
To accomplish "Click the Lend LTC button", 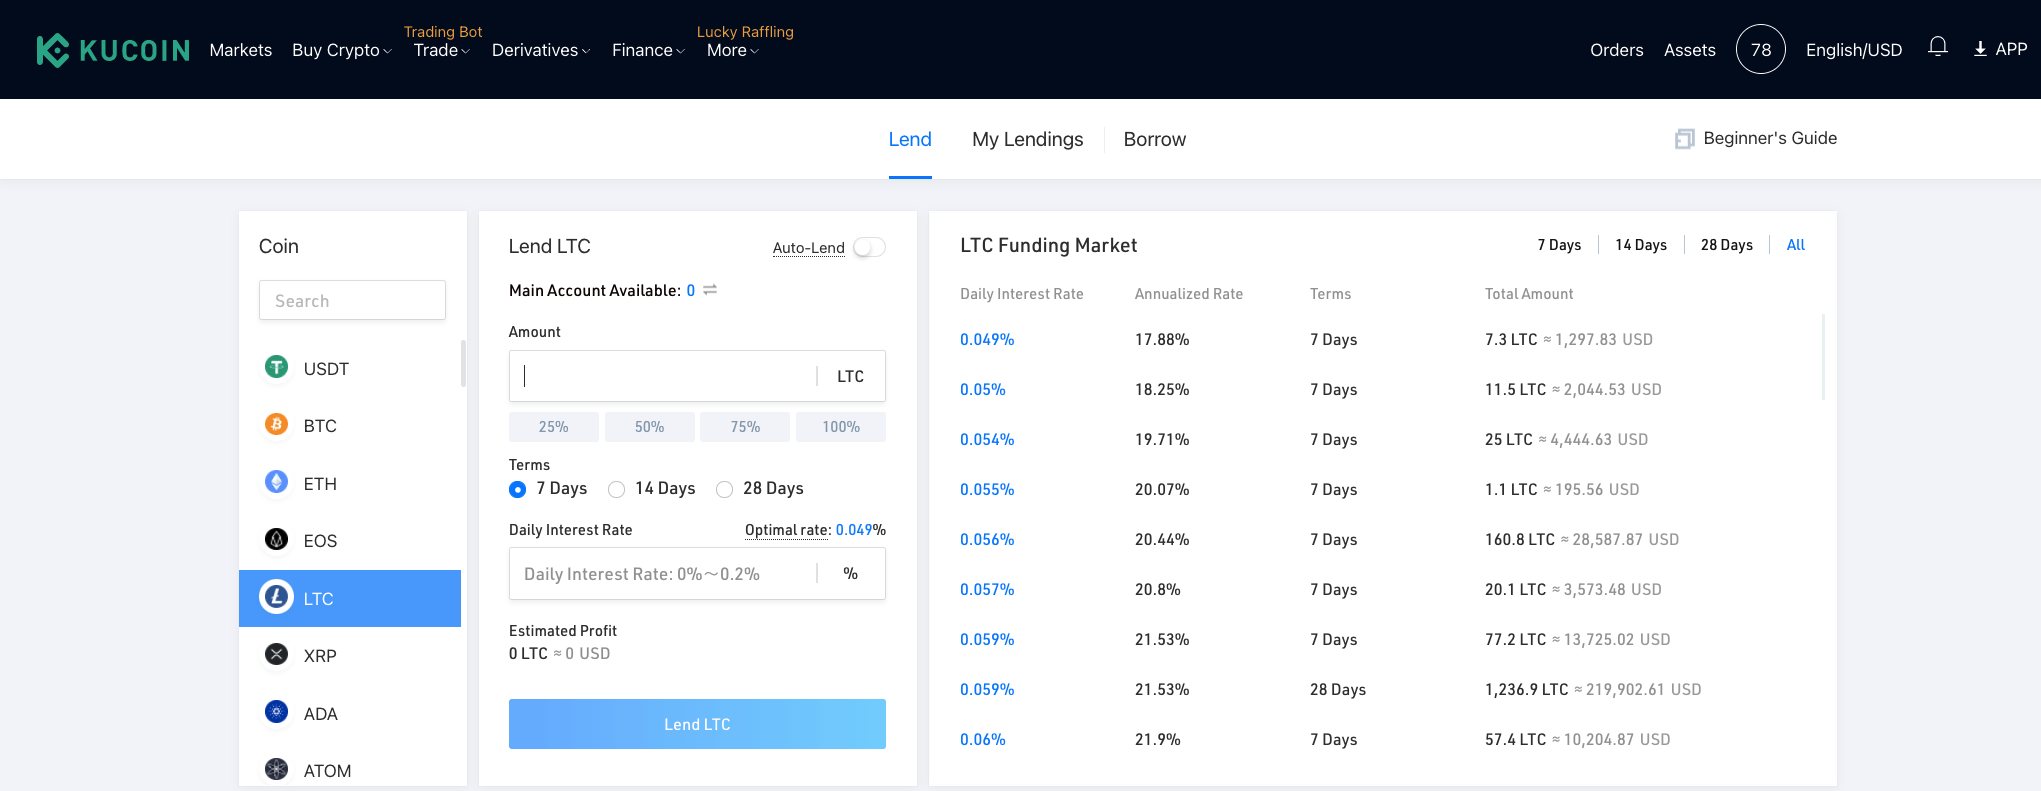I will tap(697, 724).
